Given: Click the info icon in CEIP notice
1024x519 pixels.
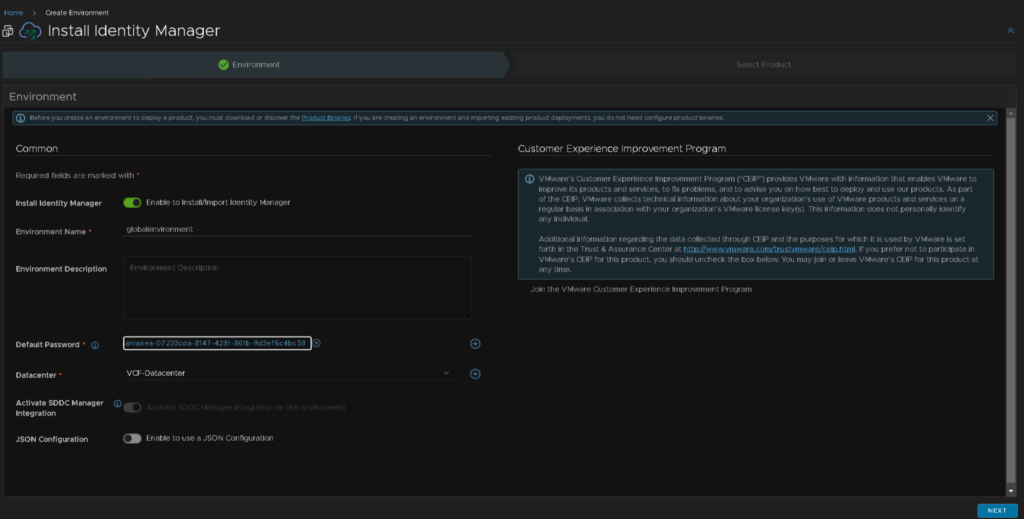Looking at the screenshot, I should (x=530, y=179).
